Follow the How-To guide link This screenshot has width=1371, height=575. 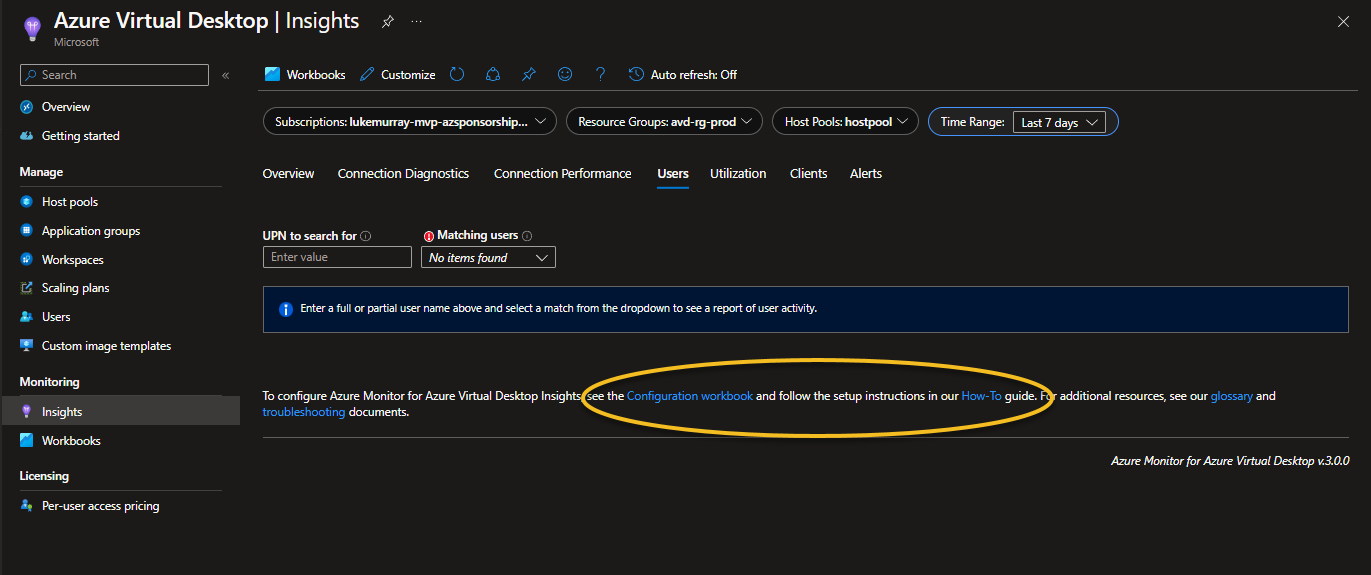coord(981,396)
